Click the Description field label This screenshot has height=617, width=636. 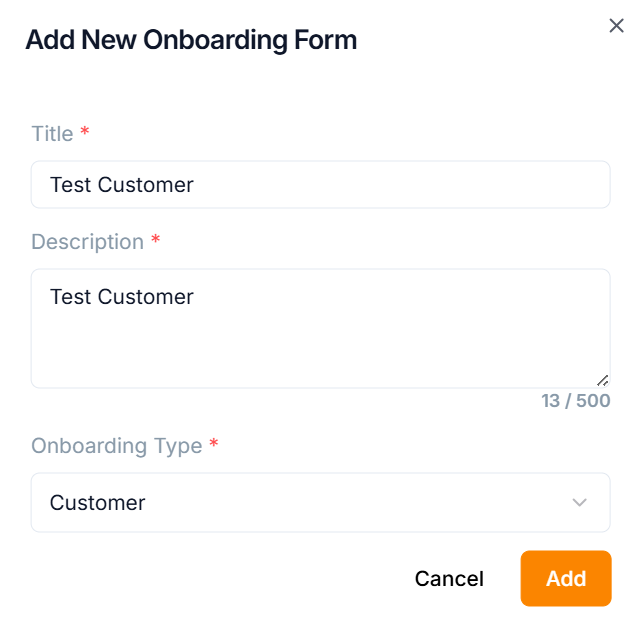(87, 242)
